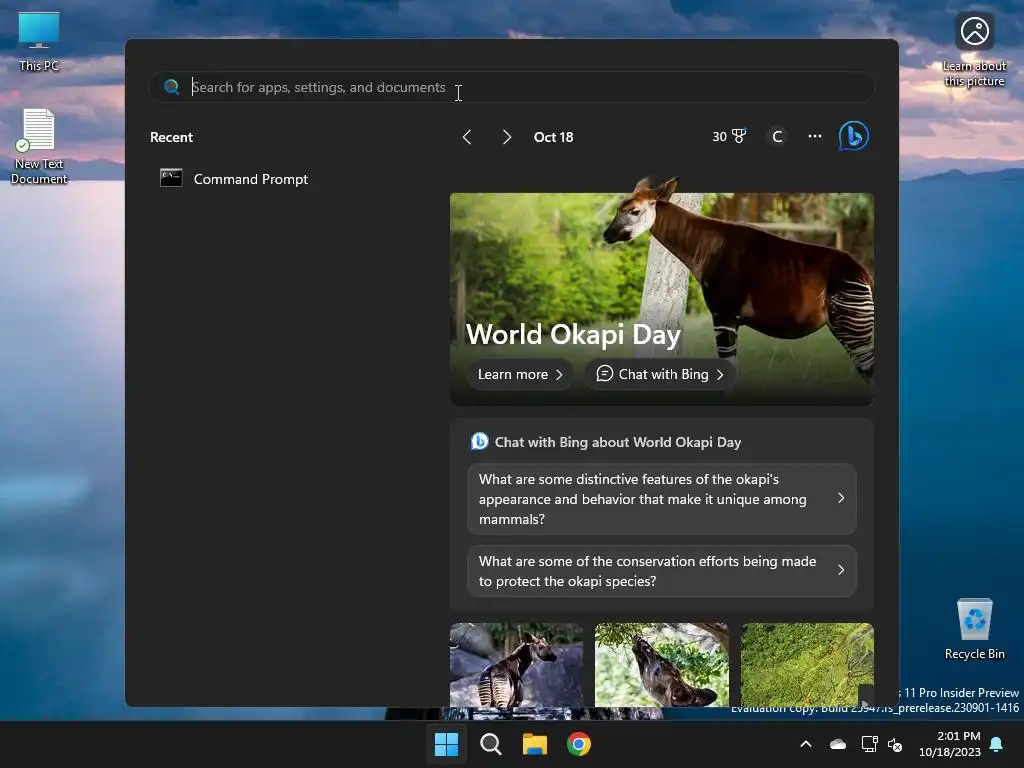Ask about okapi conservation efforts

pyautogui.click(x=662, y=571)
